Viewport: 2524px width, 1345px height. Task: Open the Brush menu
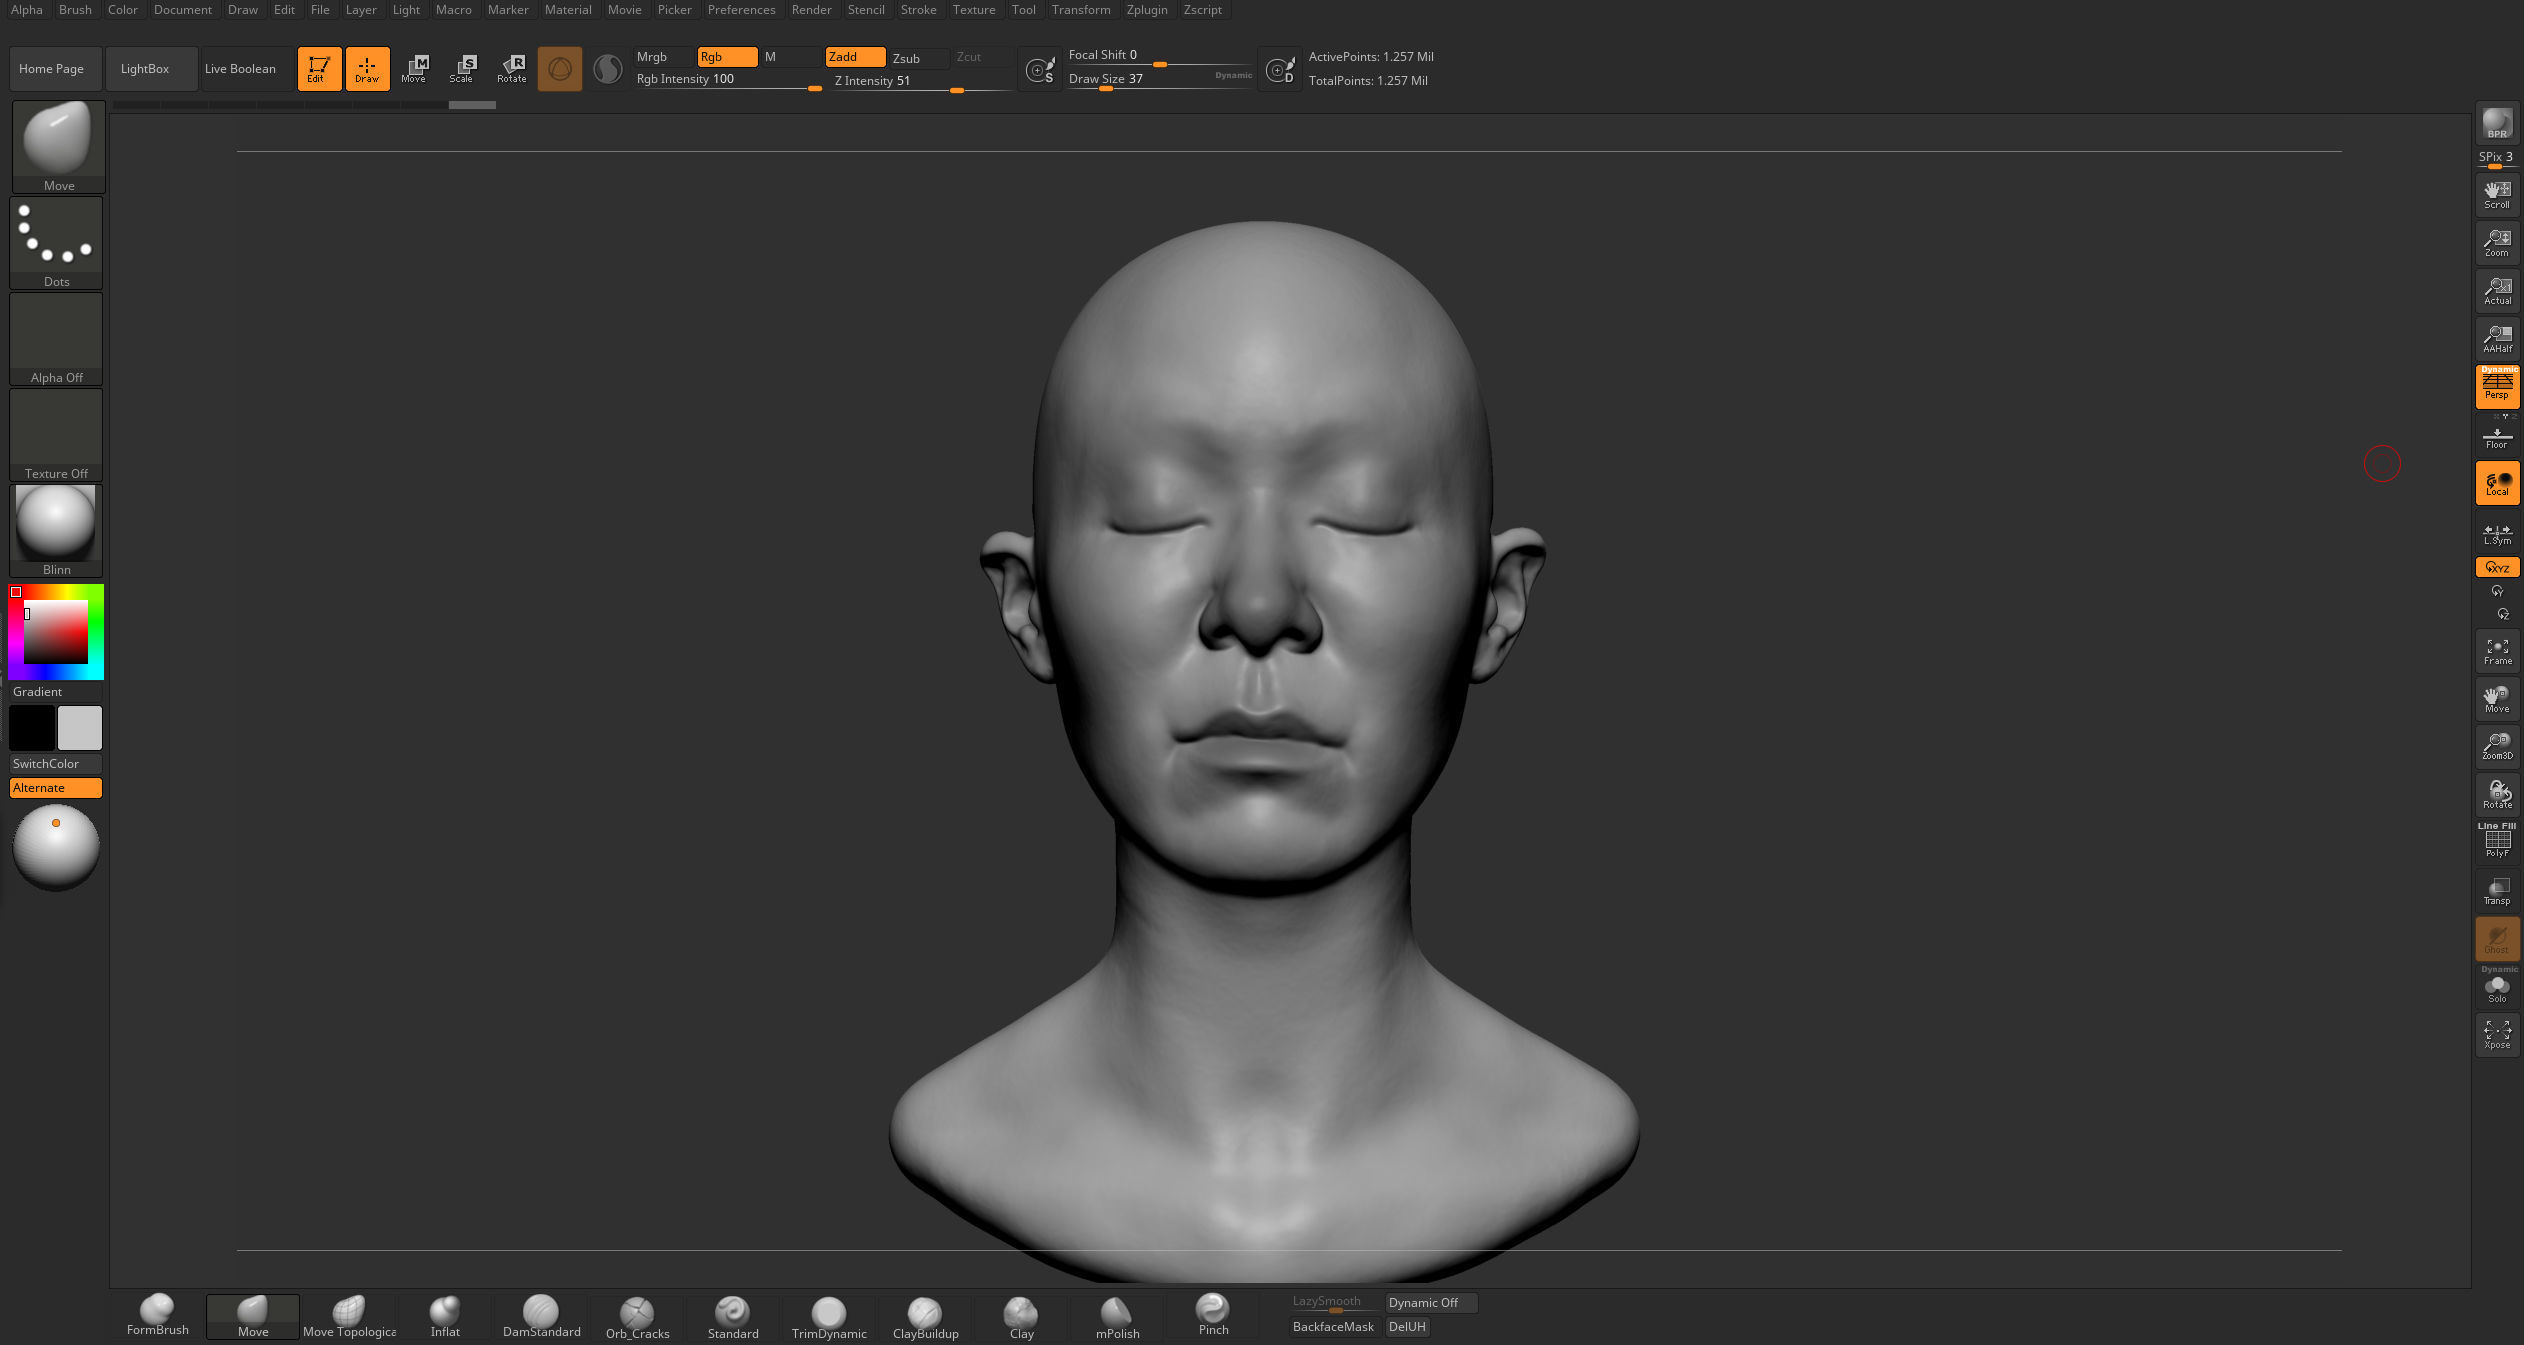coord(75,10)
